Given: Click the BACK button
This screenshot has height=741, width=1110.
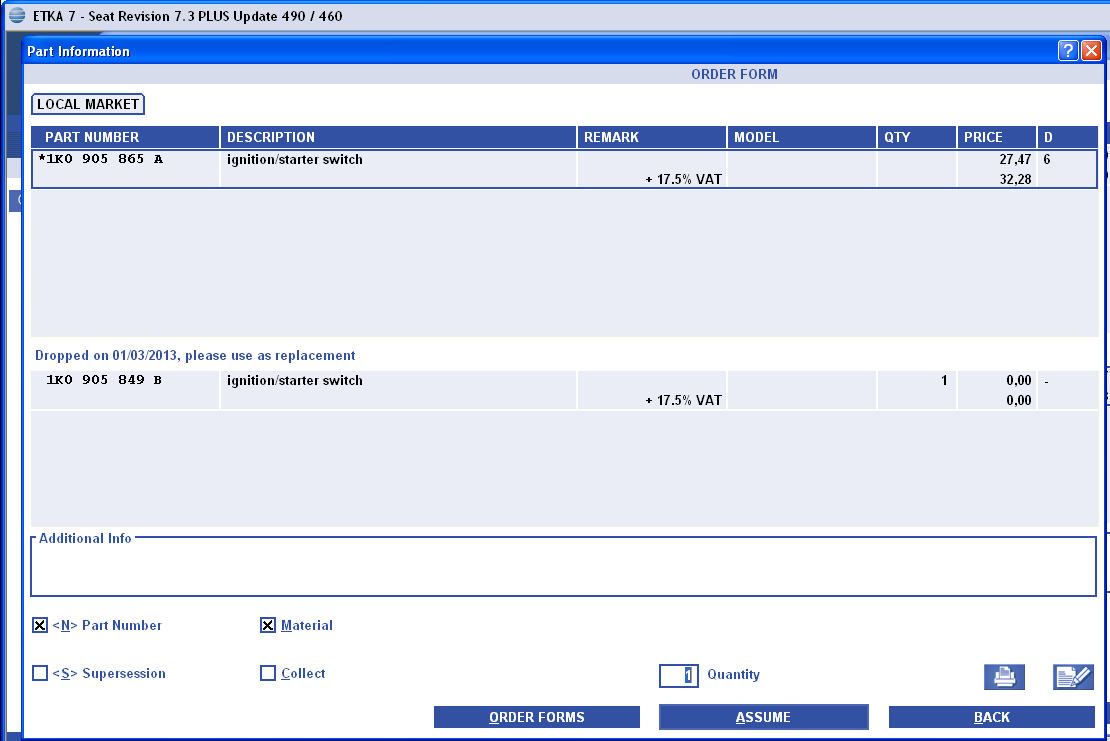Looking at the screenshot, I should (x=992, y=717).
